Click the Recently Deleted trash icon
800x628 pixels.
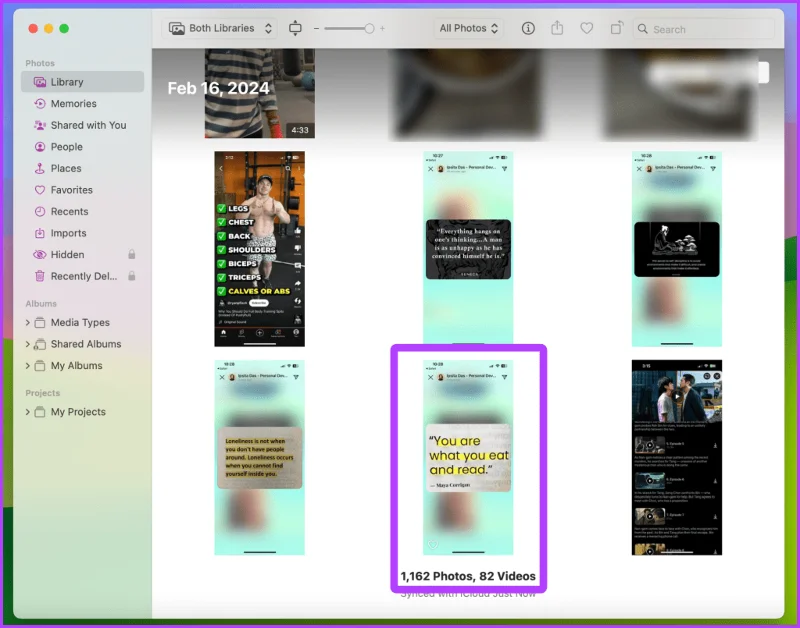[x=40, y=276]
